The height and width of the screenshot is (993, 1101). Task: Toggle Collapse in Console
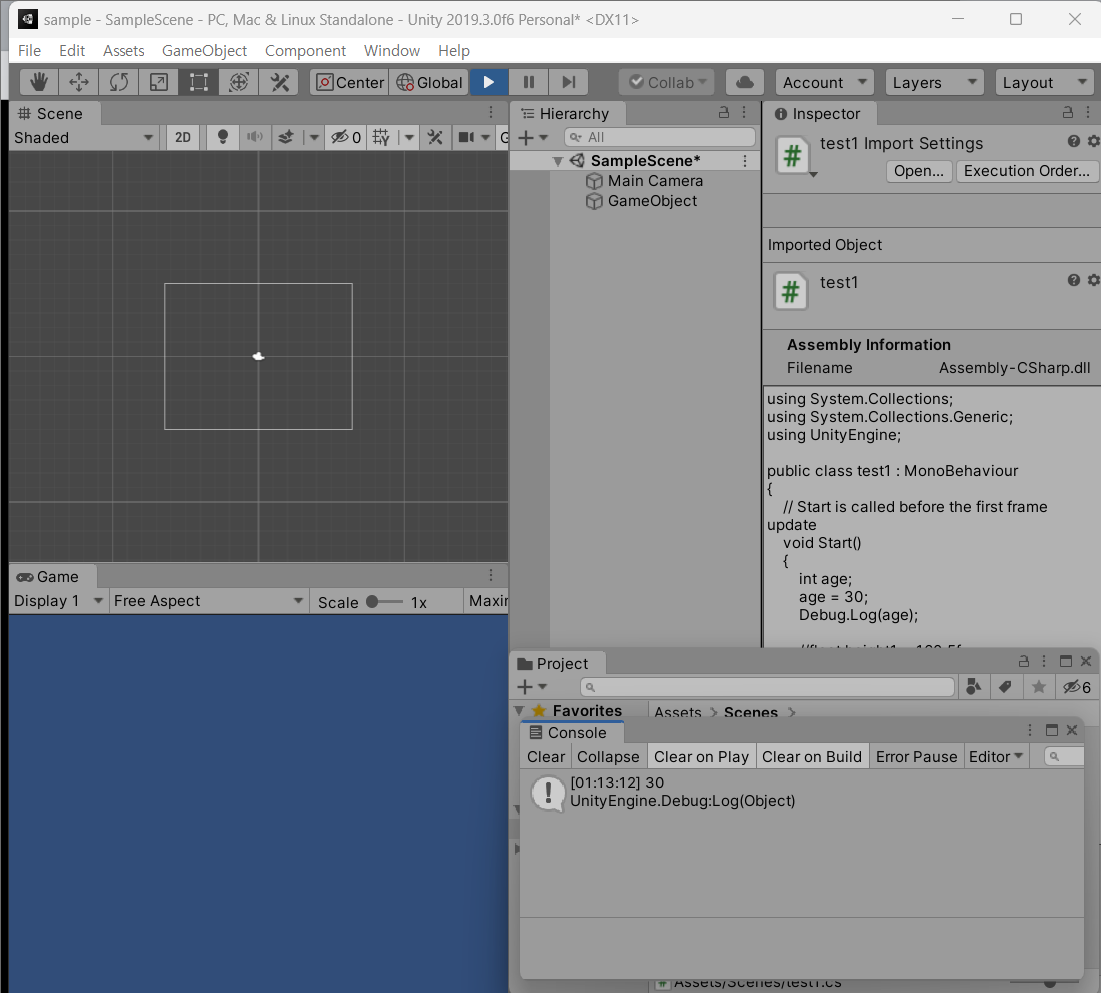pyautogui.click(x=608, y=756)
